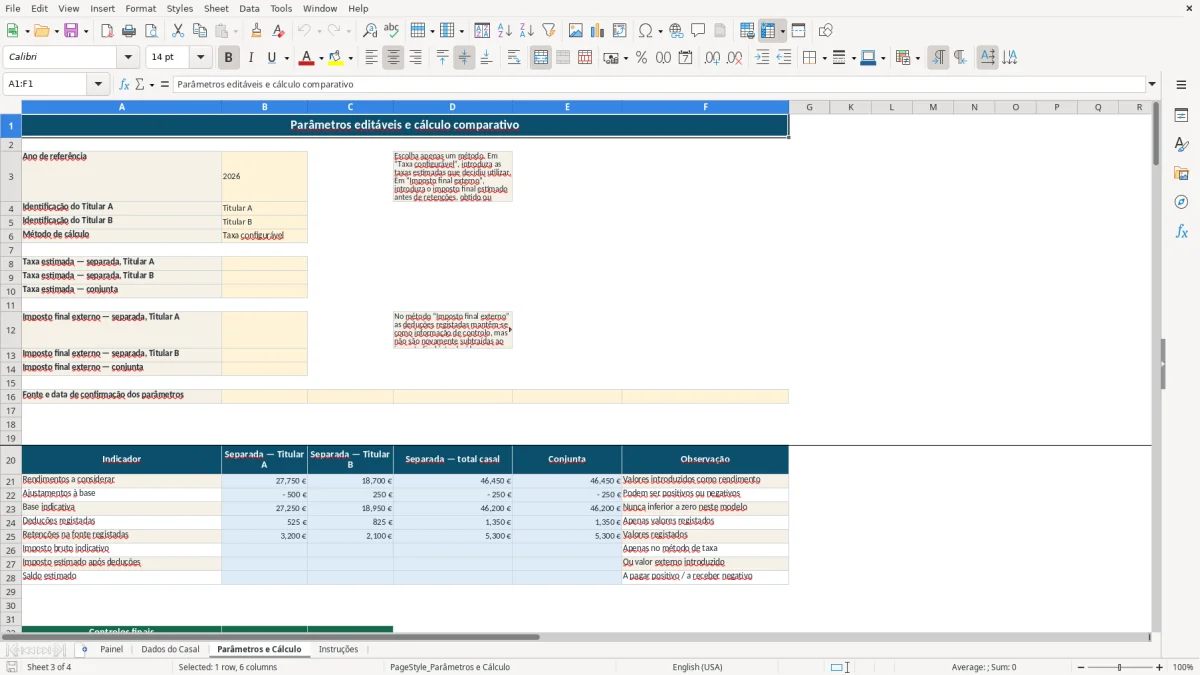The width and height of the screenshot is (1200, 675).
Task: Select column header G
Action: 809,107
